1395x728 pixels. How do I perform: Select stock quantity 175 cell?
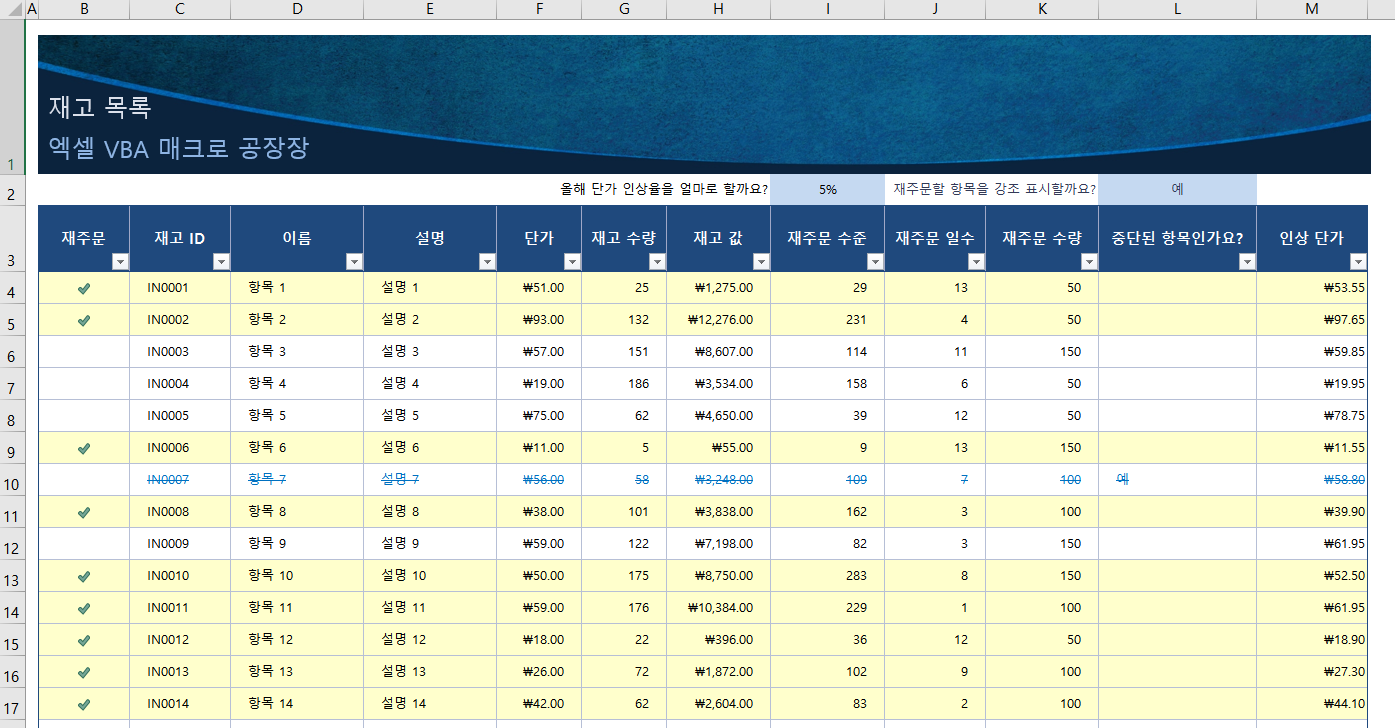(x=624, y=576)
